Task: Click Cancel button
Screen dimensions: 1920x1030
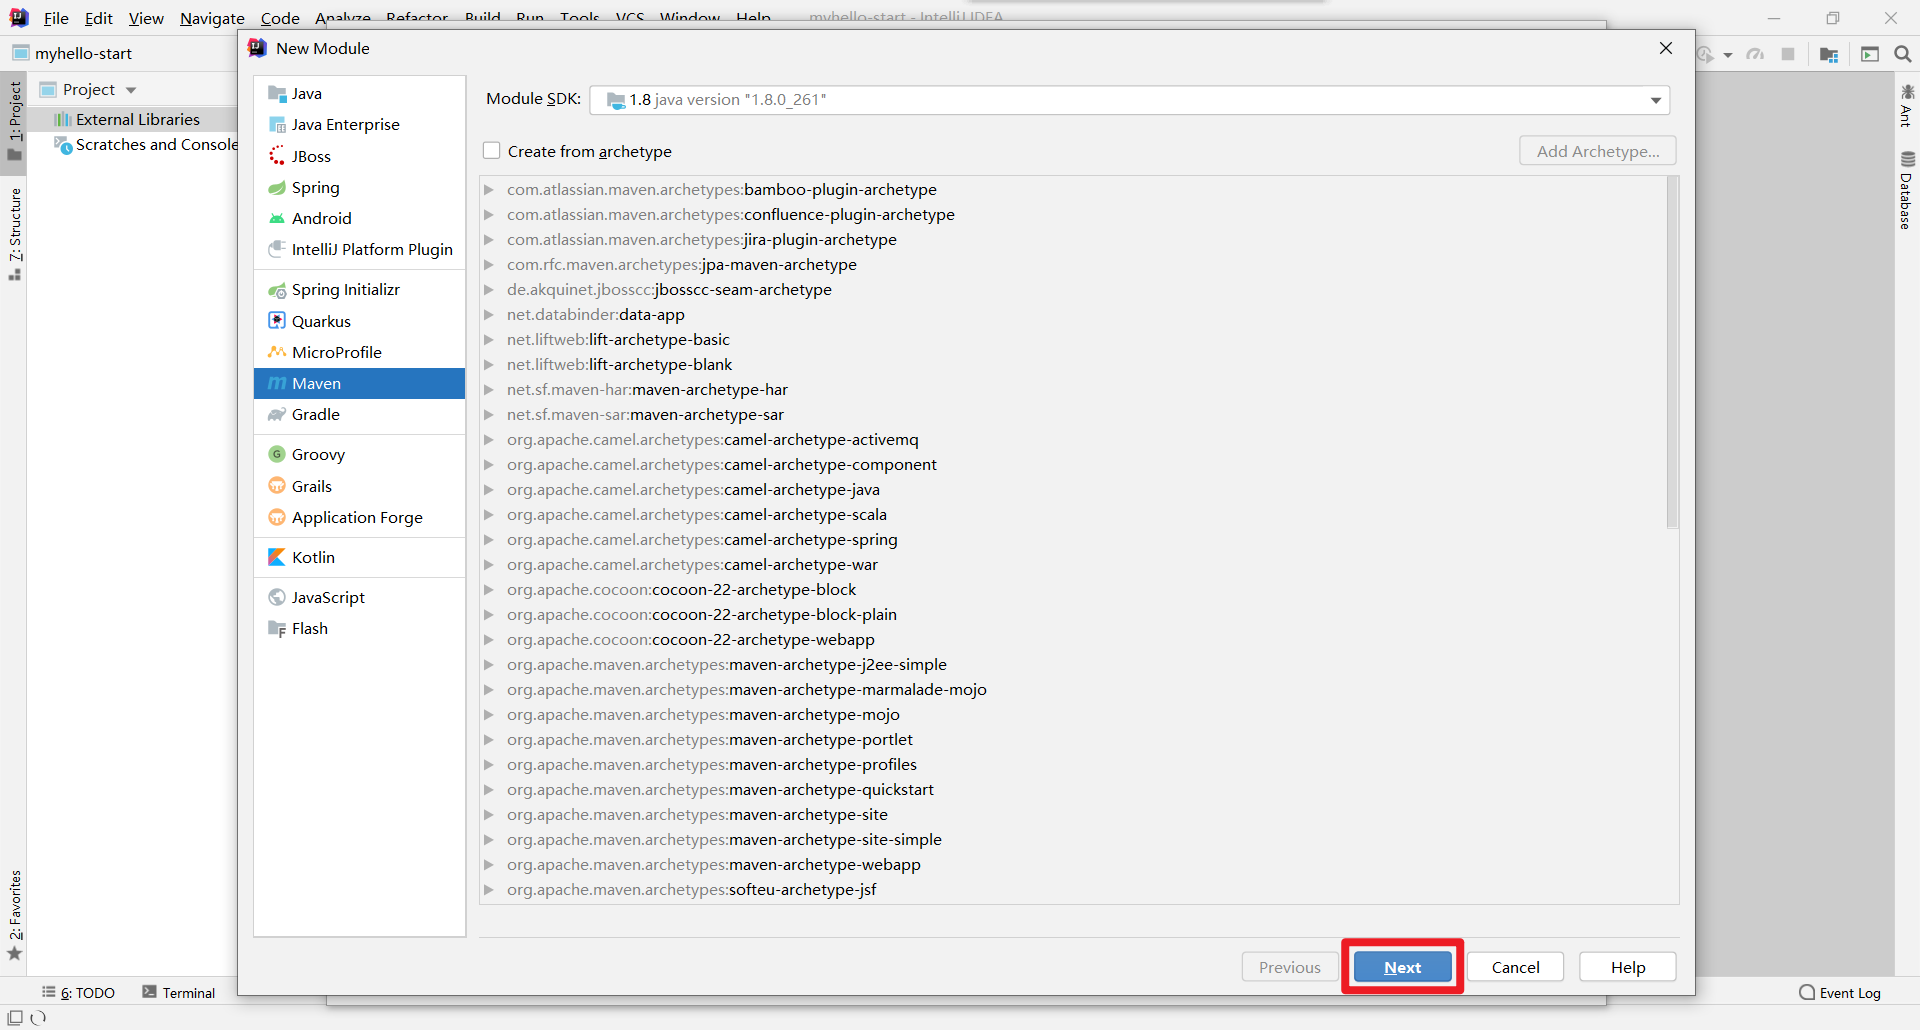Action: (x=1515, y=967)
